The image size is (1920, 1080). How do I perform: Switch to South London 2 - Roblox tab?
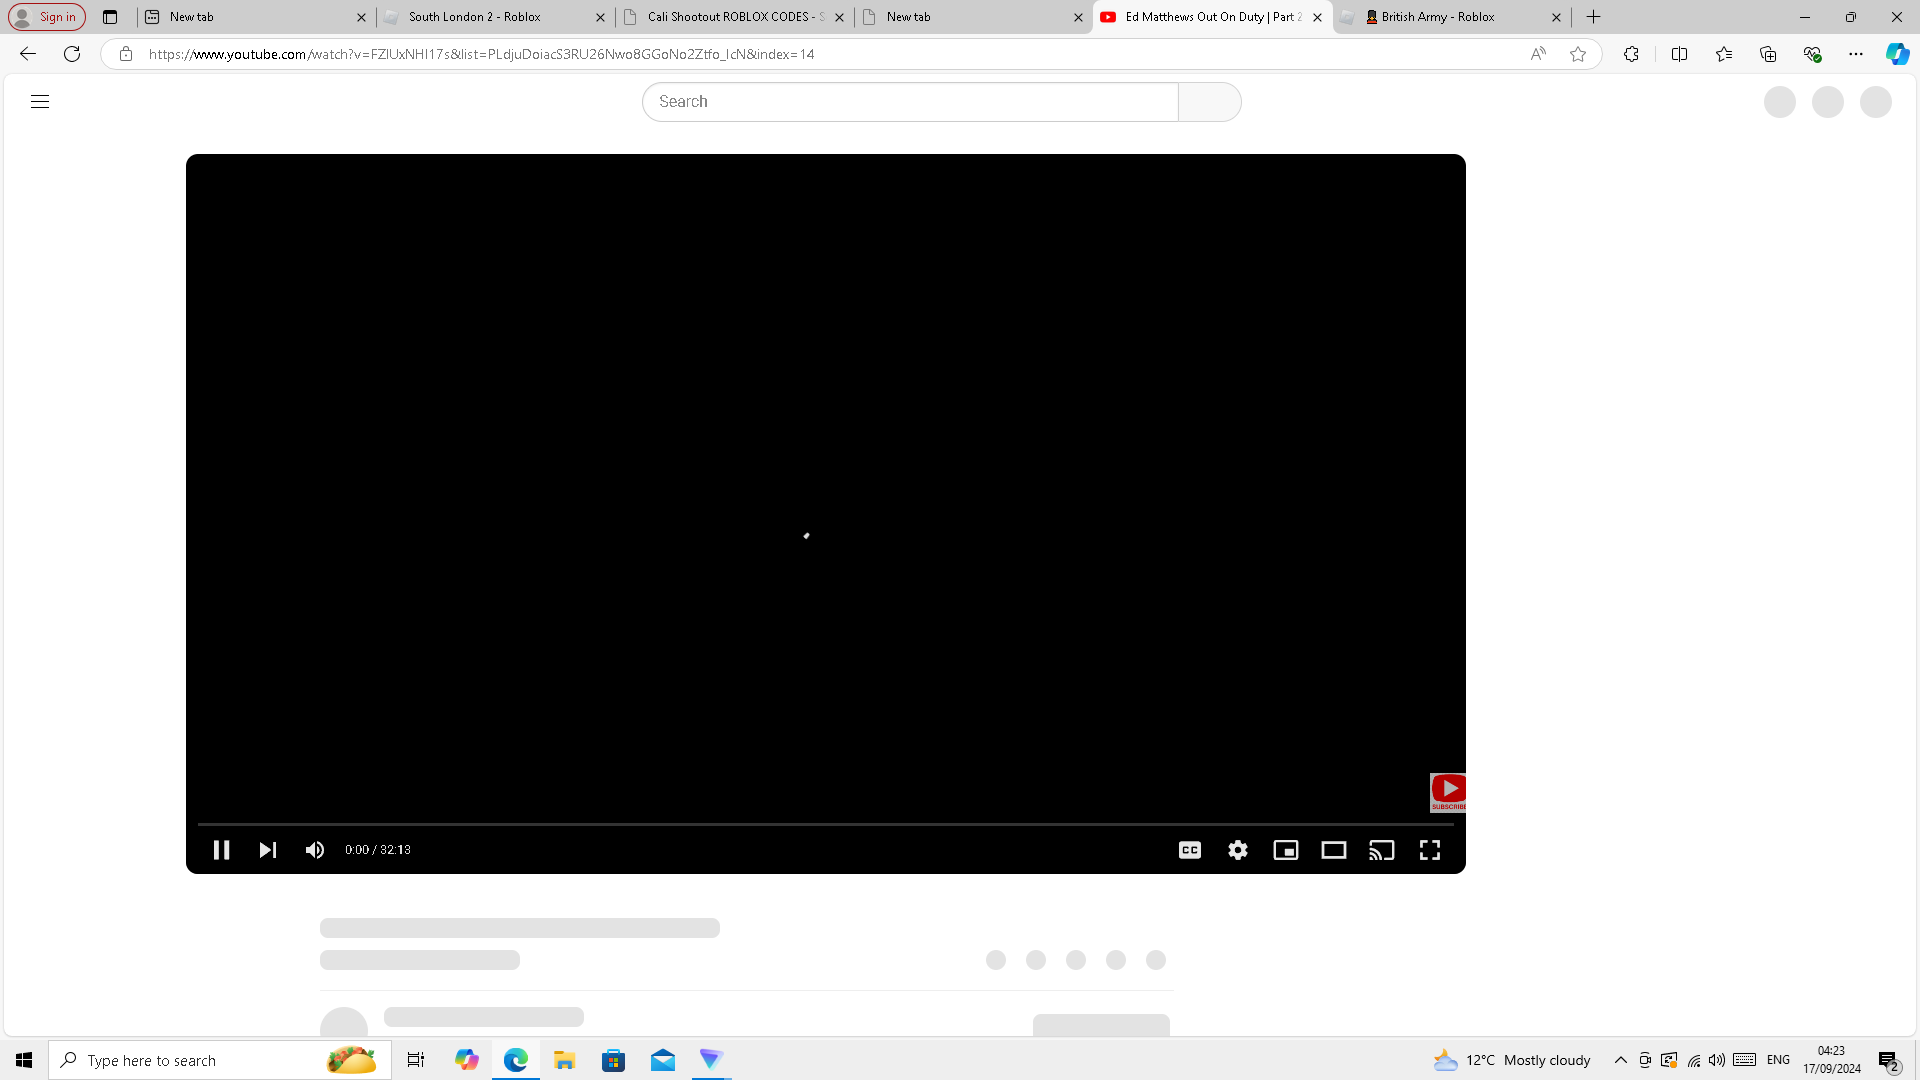point(497,17)
